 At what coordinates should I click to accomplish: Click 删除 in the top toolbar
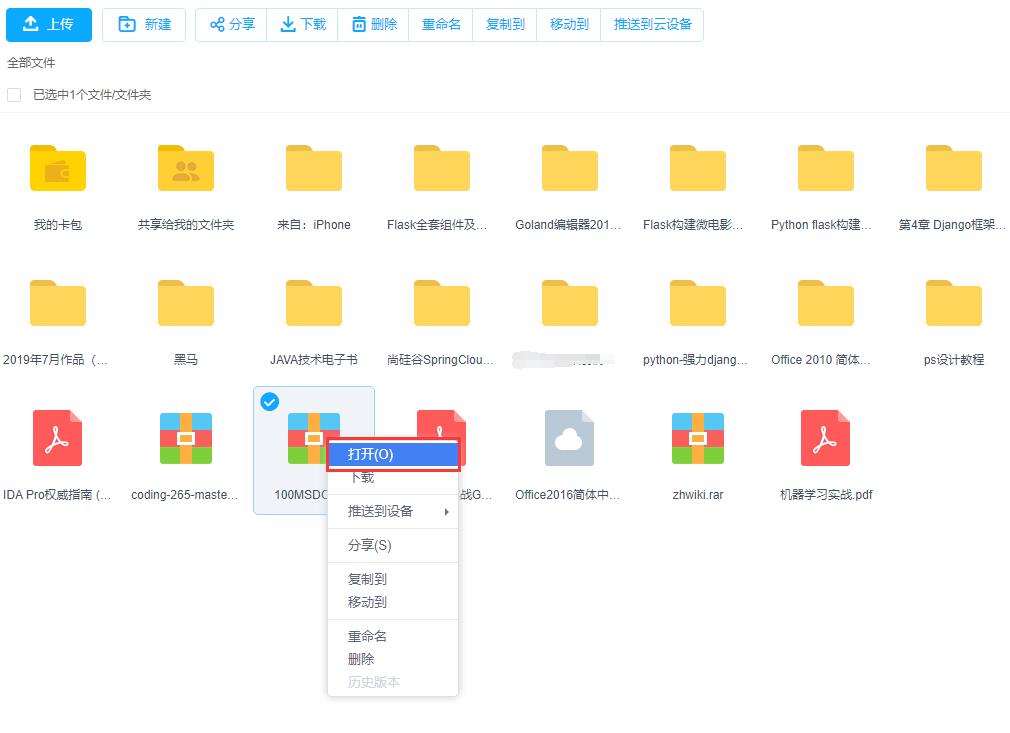tap(374, 24)
